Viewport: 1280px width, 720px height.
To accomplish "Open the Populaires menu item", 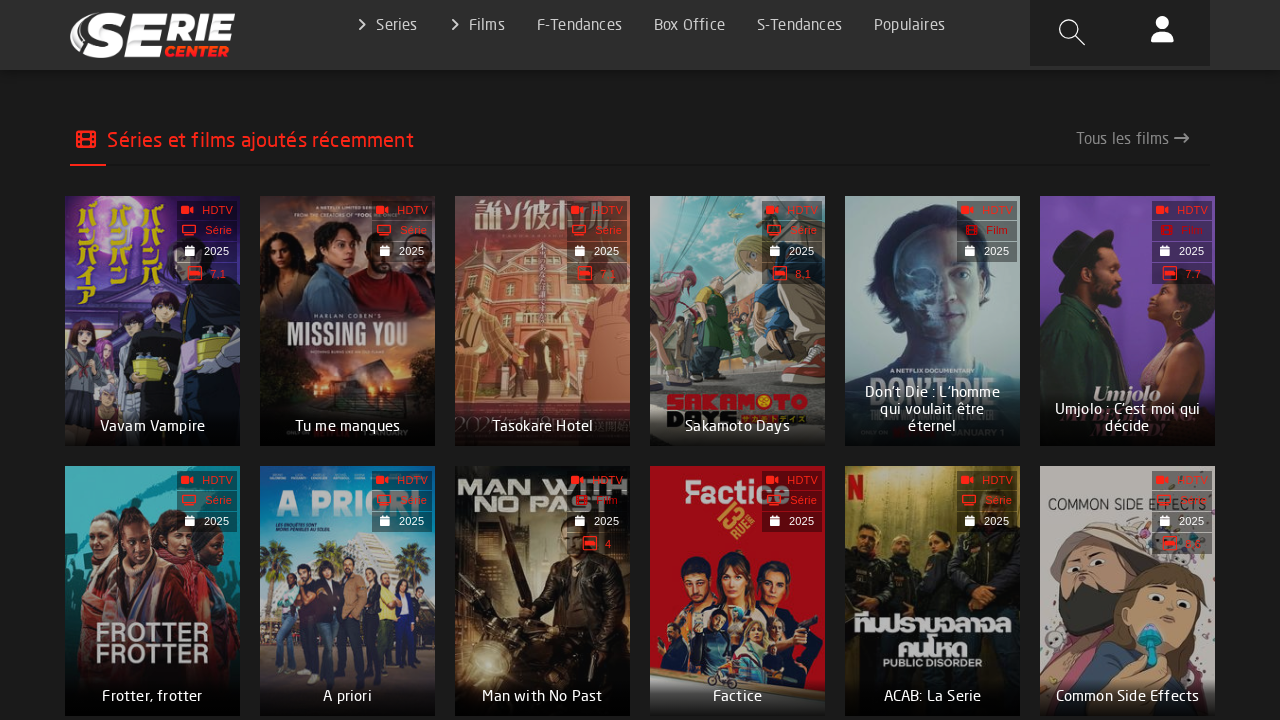I will (x=909, y=24).
